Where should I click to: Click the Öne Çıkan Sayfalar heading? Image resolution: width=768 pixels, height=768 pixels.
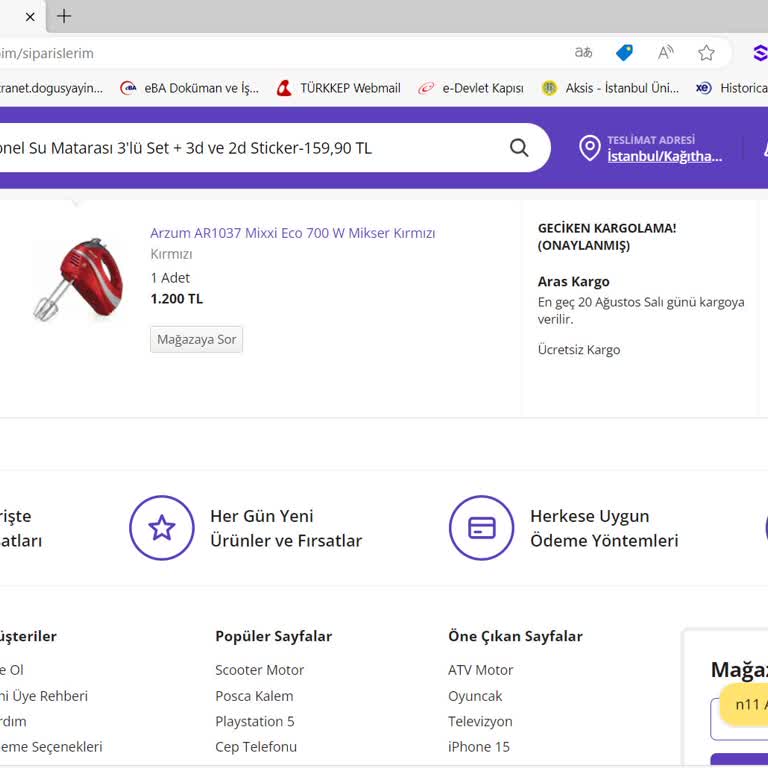515,636
